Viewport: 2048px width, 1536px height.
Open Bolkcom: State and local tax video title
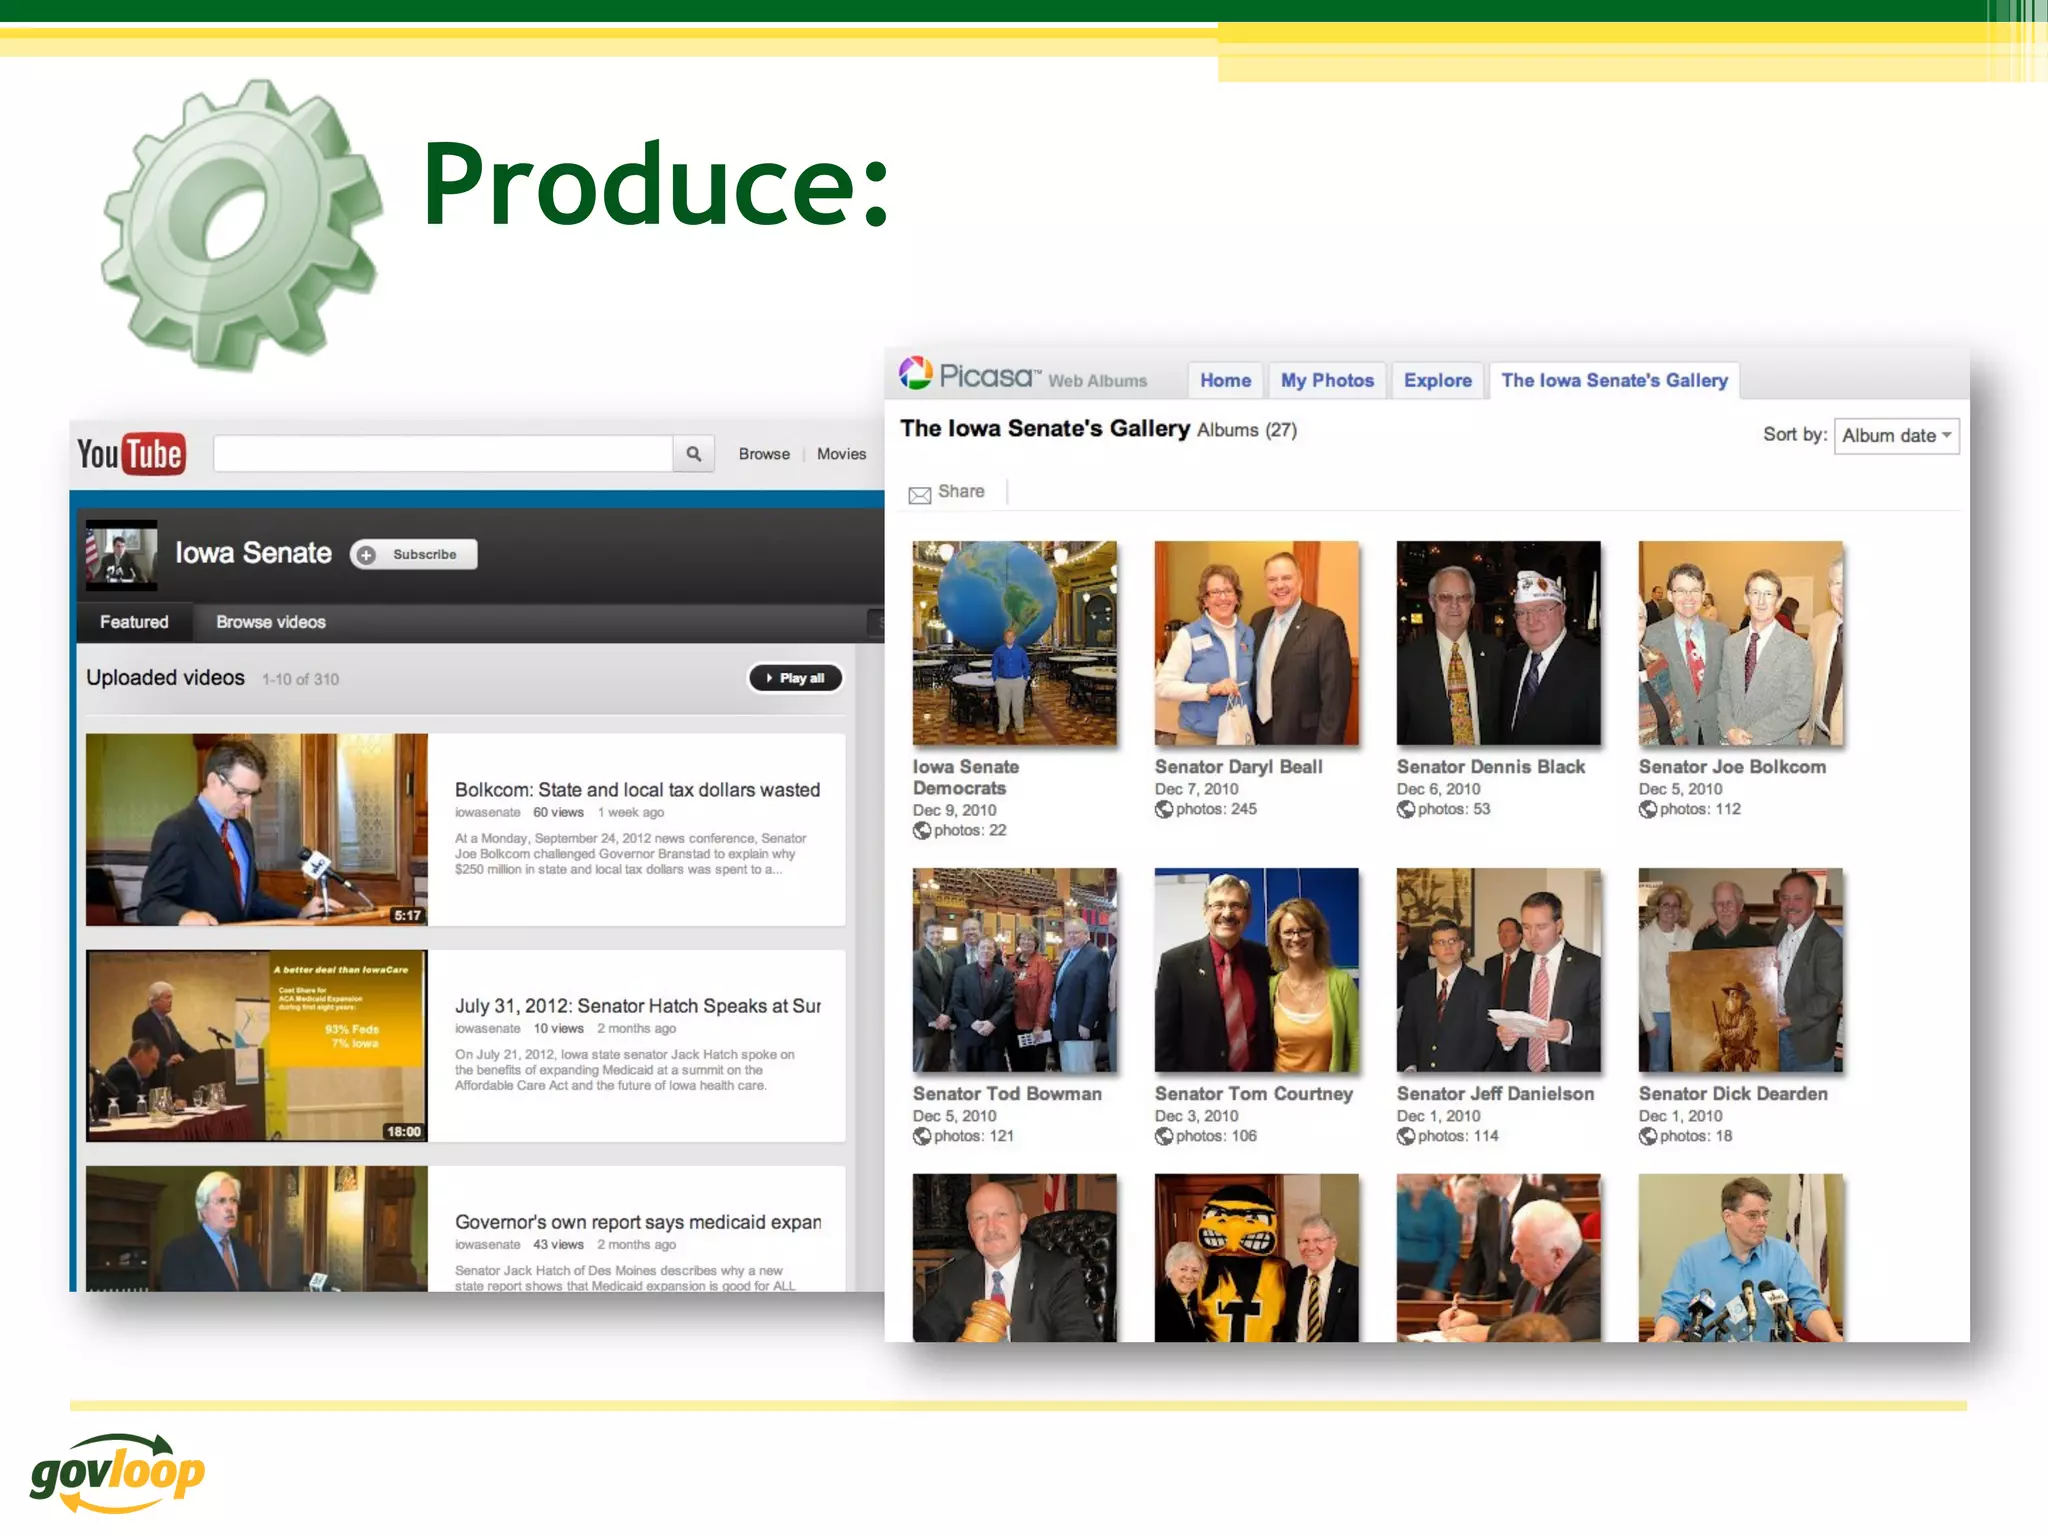pyautogui.click(x=637, y=790)
